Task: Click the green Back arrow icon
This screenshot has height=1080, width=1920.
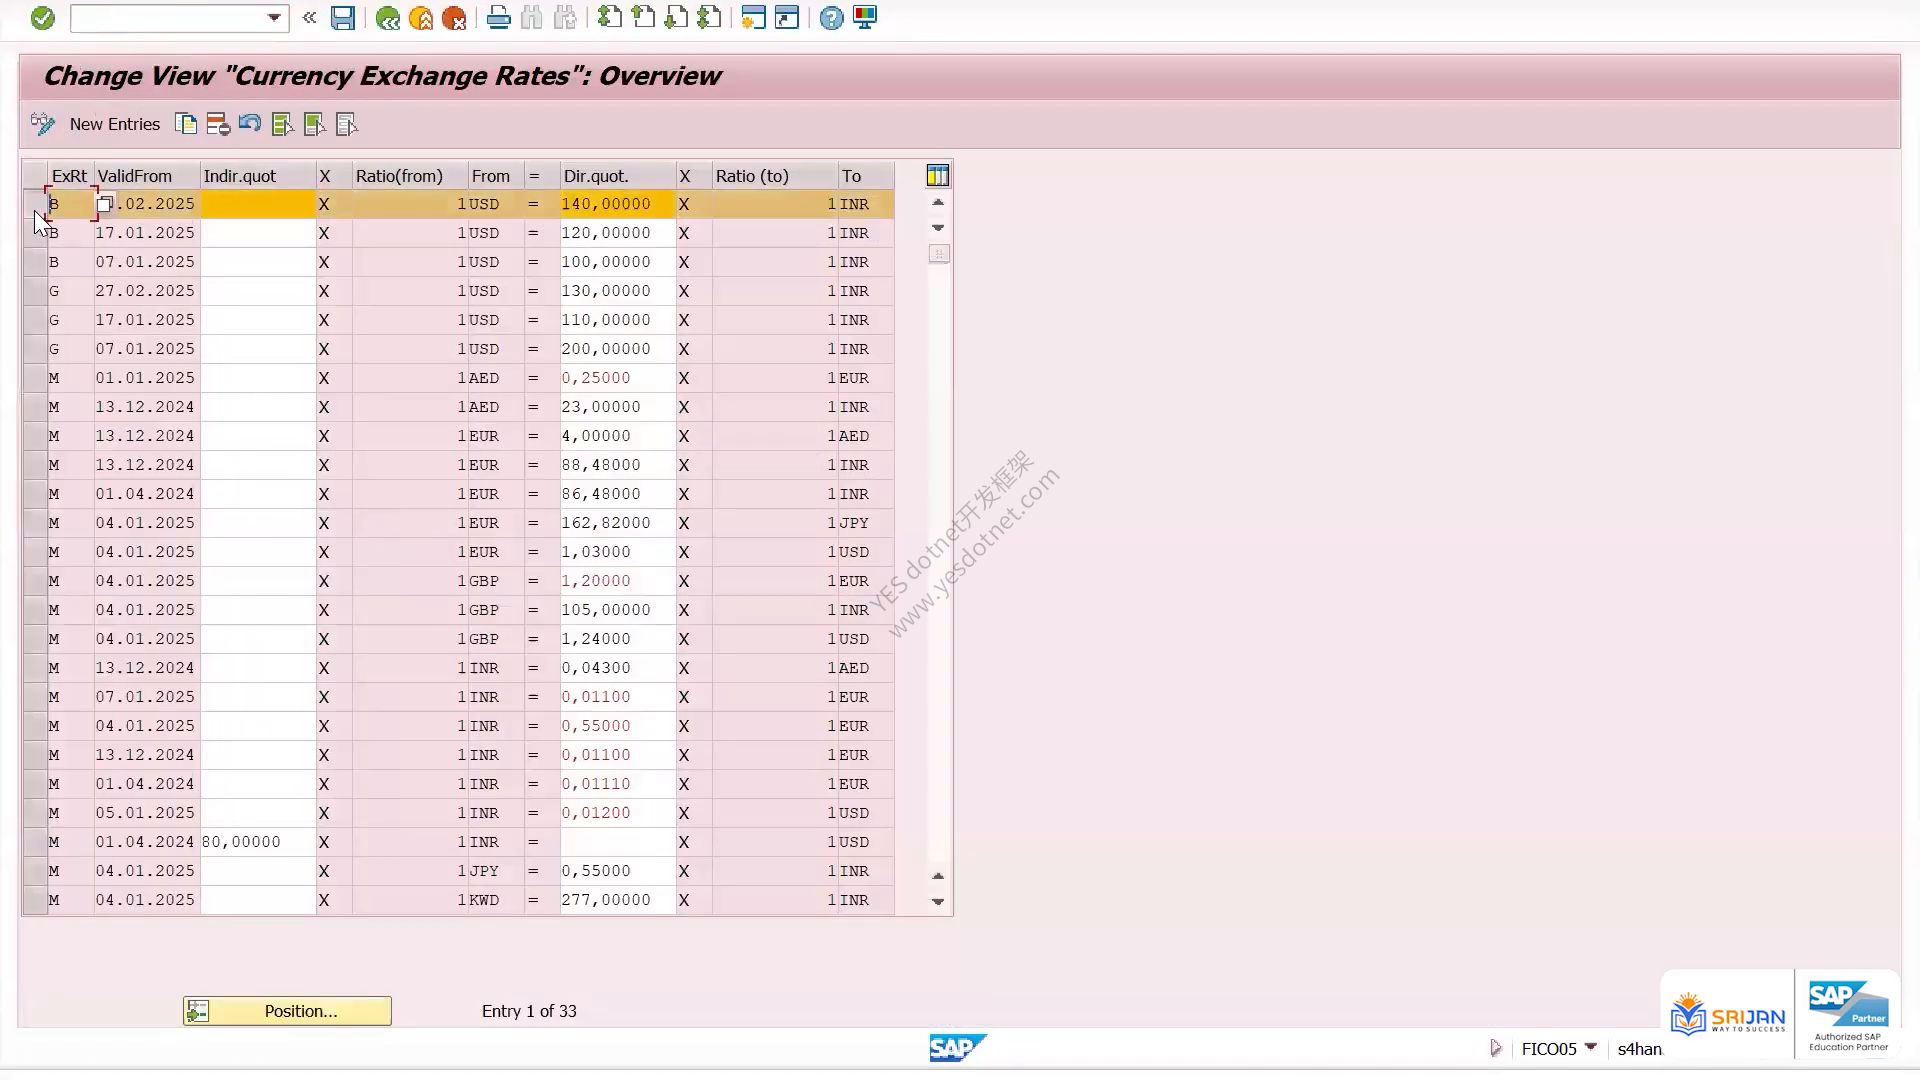Action: click(x=388, y=18)
